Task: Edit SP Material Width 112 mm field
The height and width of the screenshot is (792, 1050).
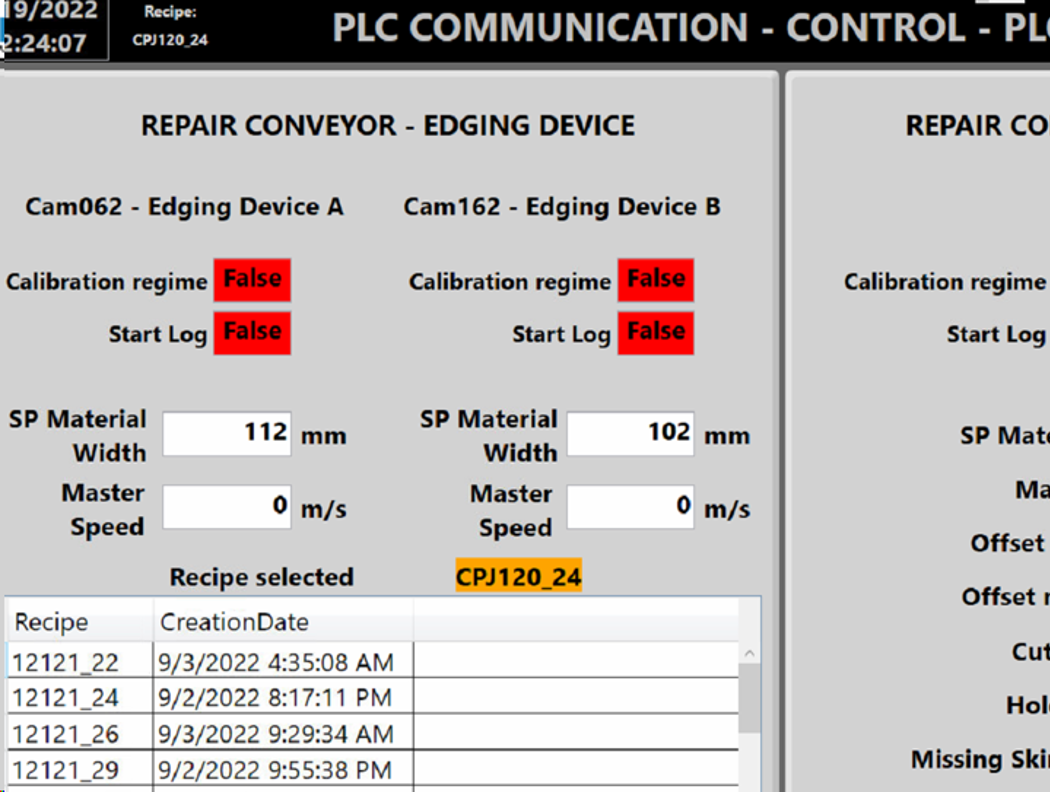Action: (226, 430)
